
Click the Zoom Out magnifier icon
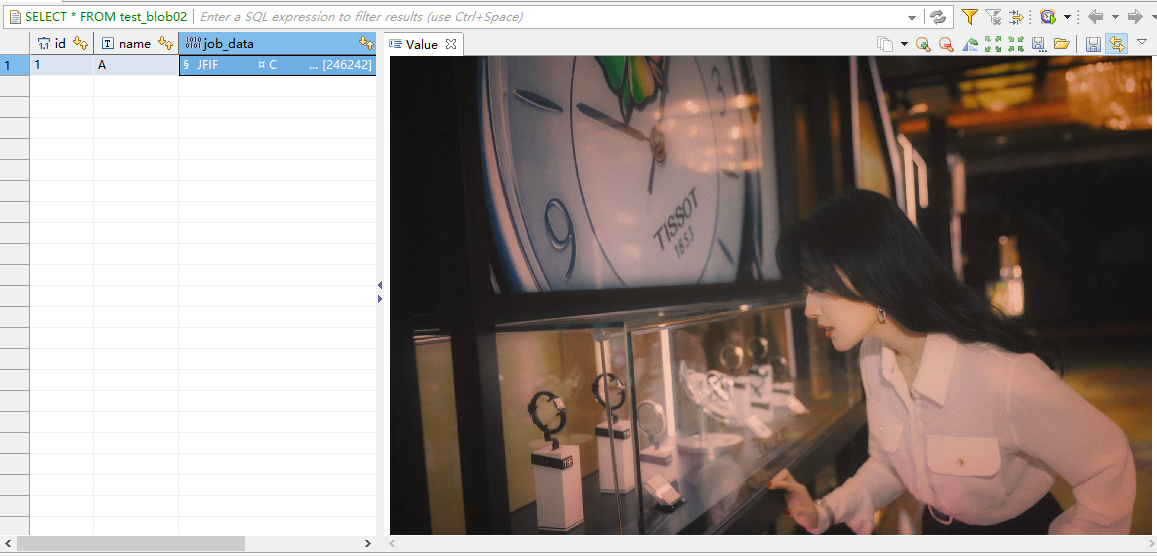coord(946,44)
